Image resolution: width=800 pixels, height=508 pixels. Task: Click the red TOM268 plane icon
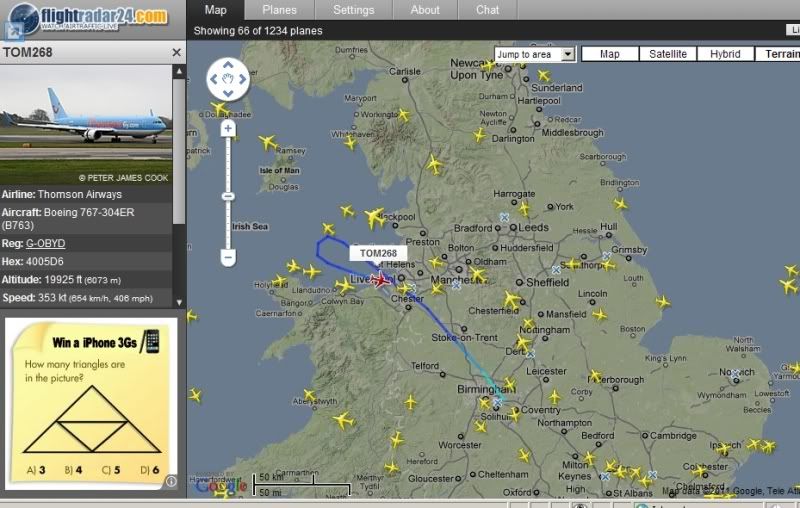tap(380, 280)
